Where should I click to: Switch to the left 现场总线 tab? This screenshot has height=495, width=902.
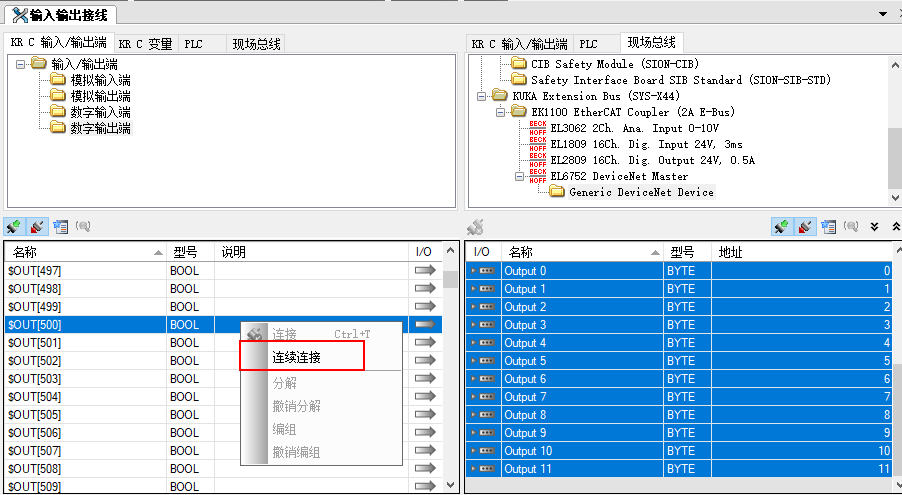256,44
